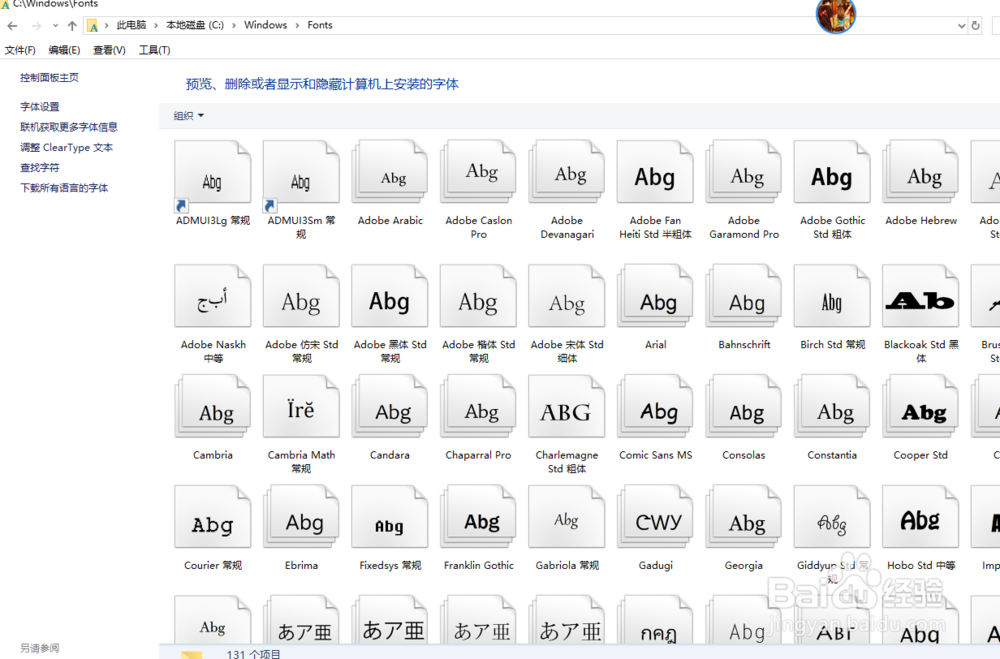This screenshot has width=1000, height=659.
Task: Select the Adobe Naskh font icon
Action: pos(212,297)
